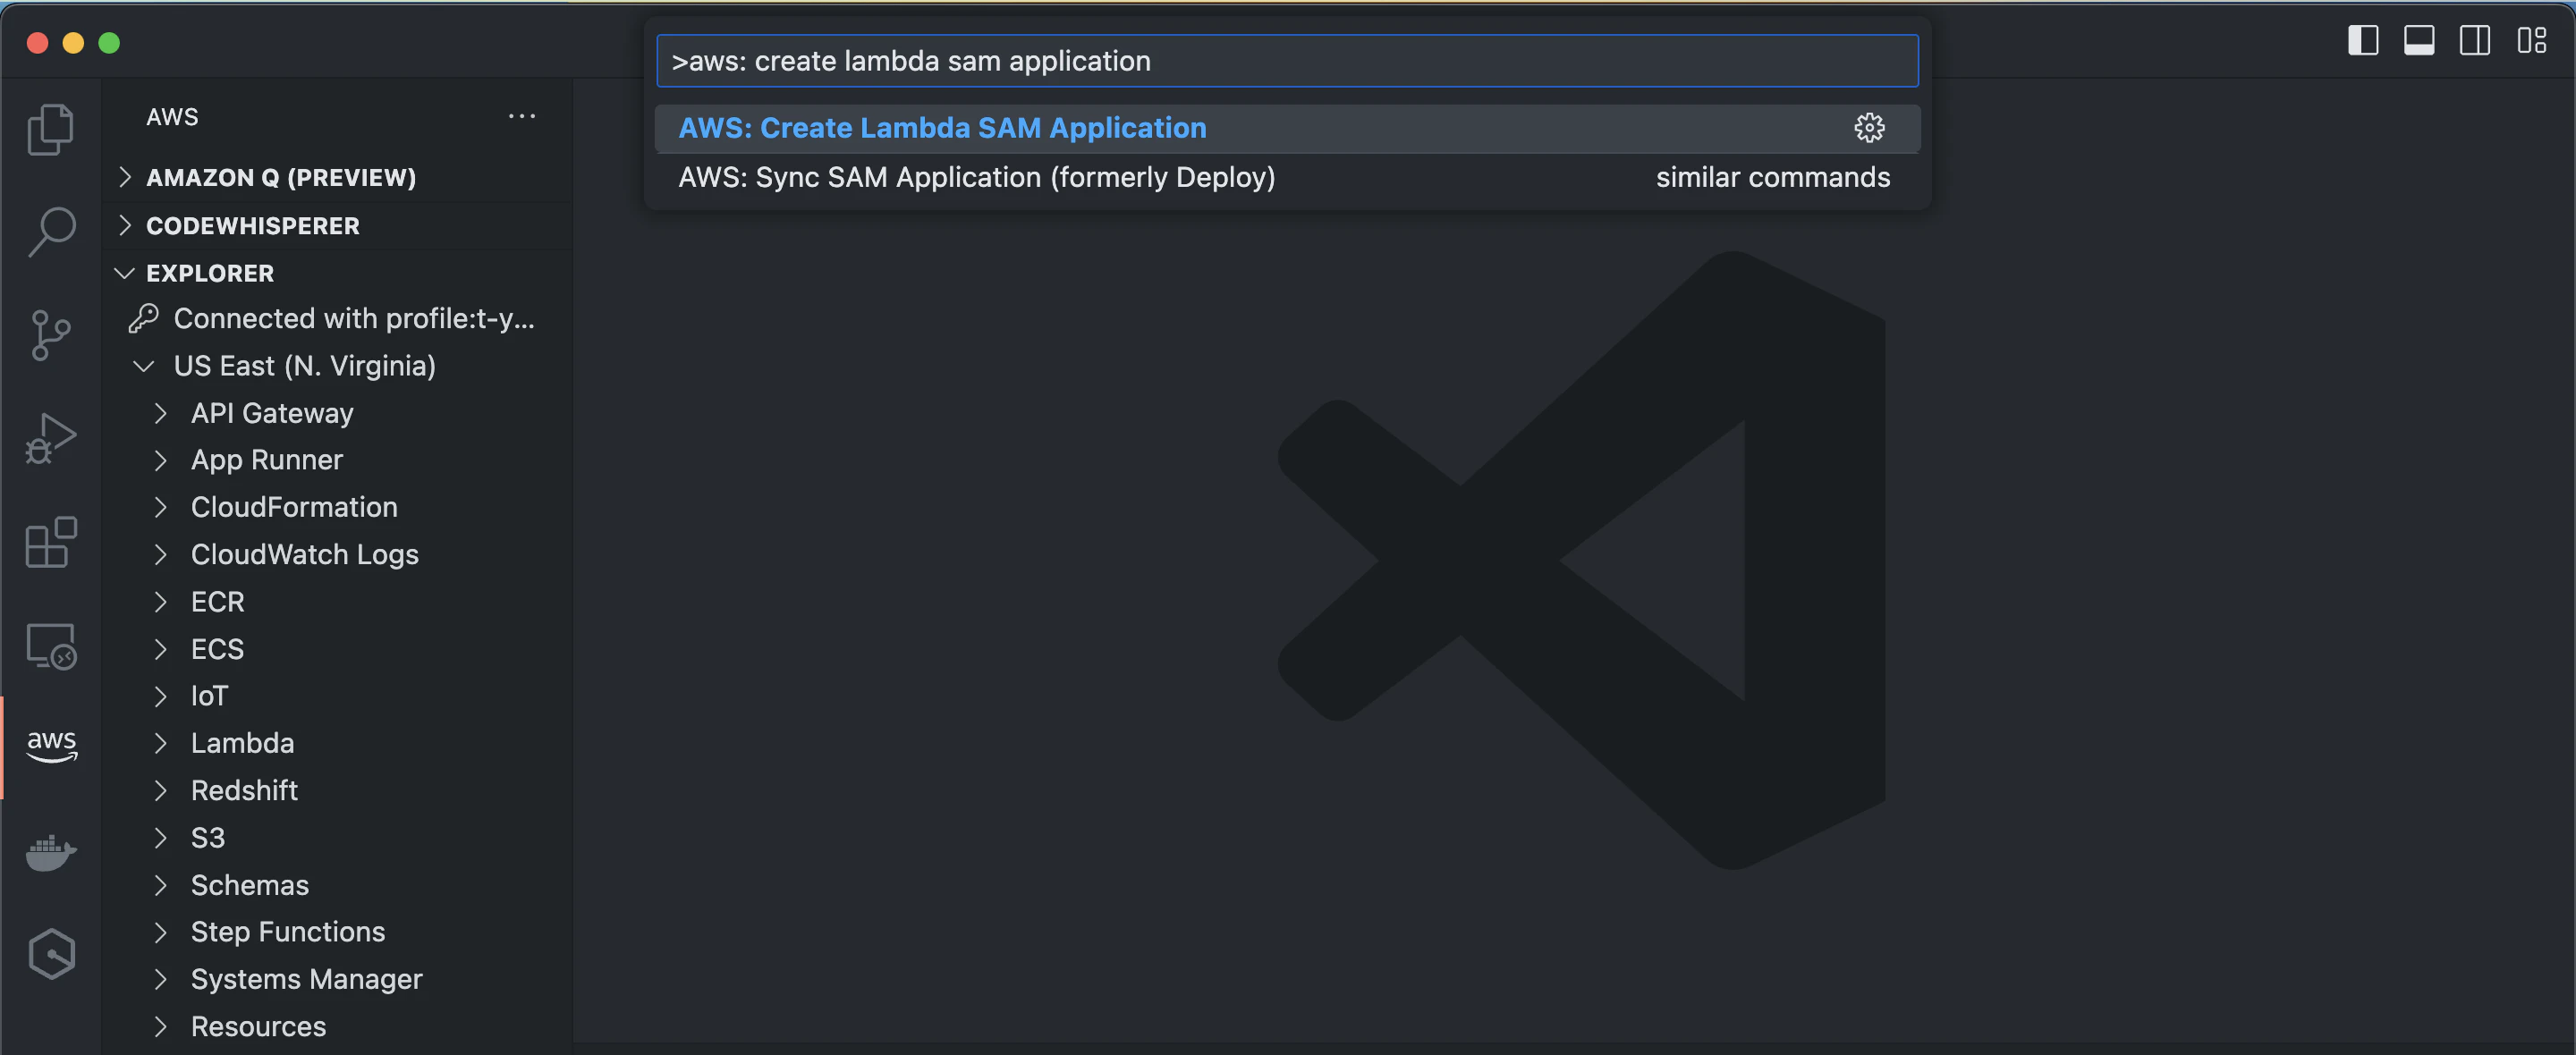Click the yellow minimize window button
Viewport: 2576px width, 1055px height.
(x=73, y=42)
